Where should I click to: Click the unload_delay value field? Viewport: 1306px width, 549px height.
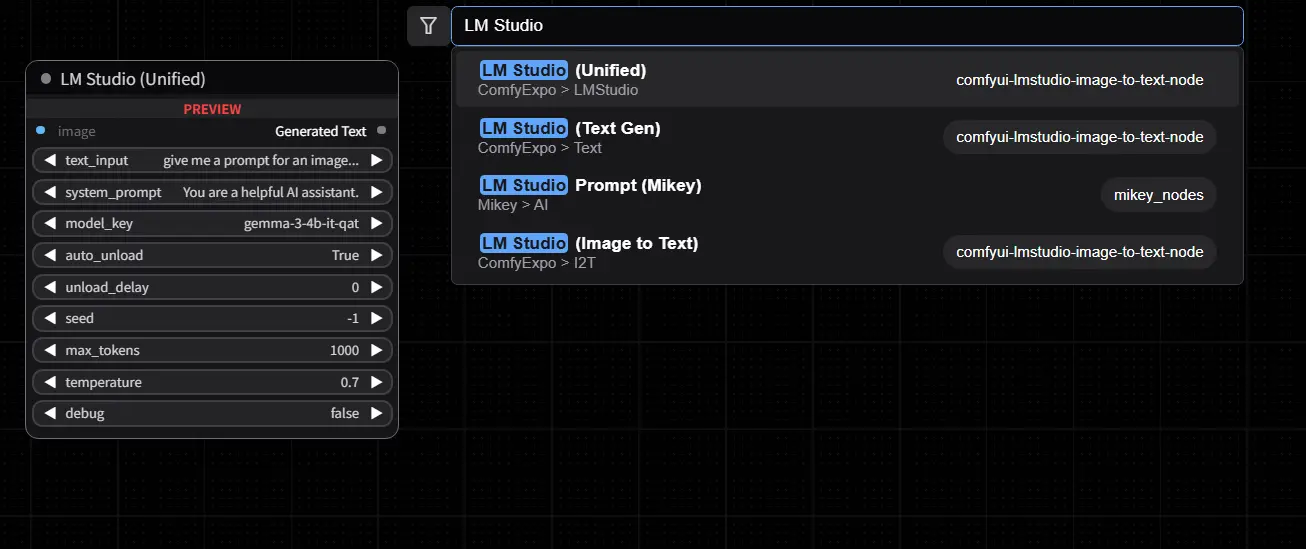coord(212,287)
